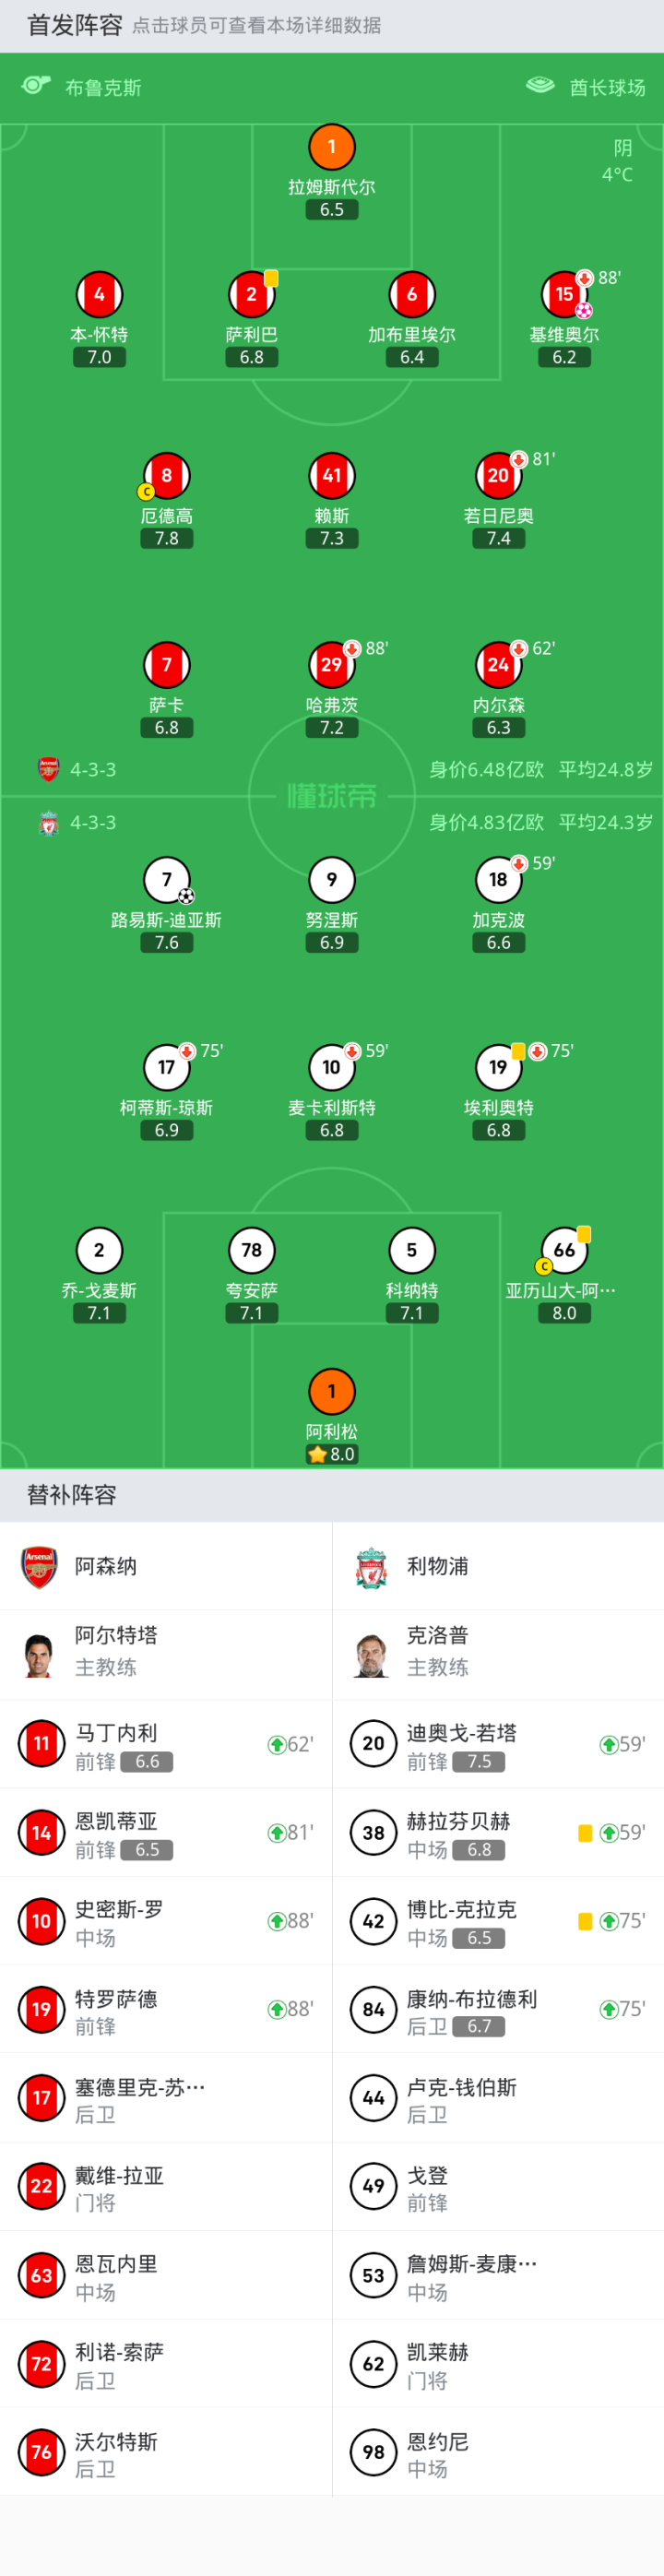Click the stadium icon beside 酋长球场
Image resolution: width=664 pixels, height=2576 pixels.
click(x=540, y=86)
